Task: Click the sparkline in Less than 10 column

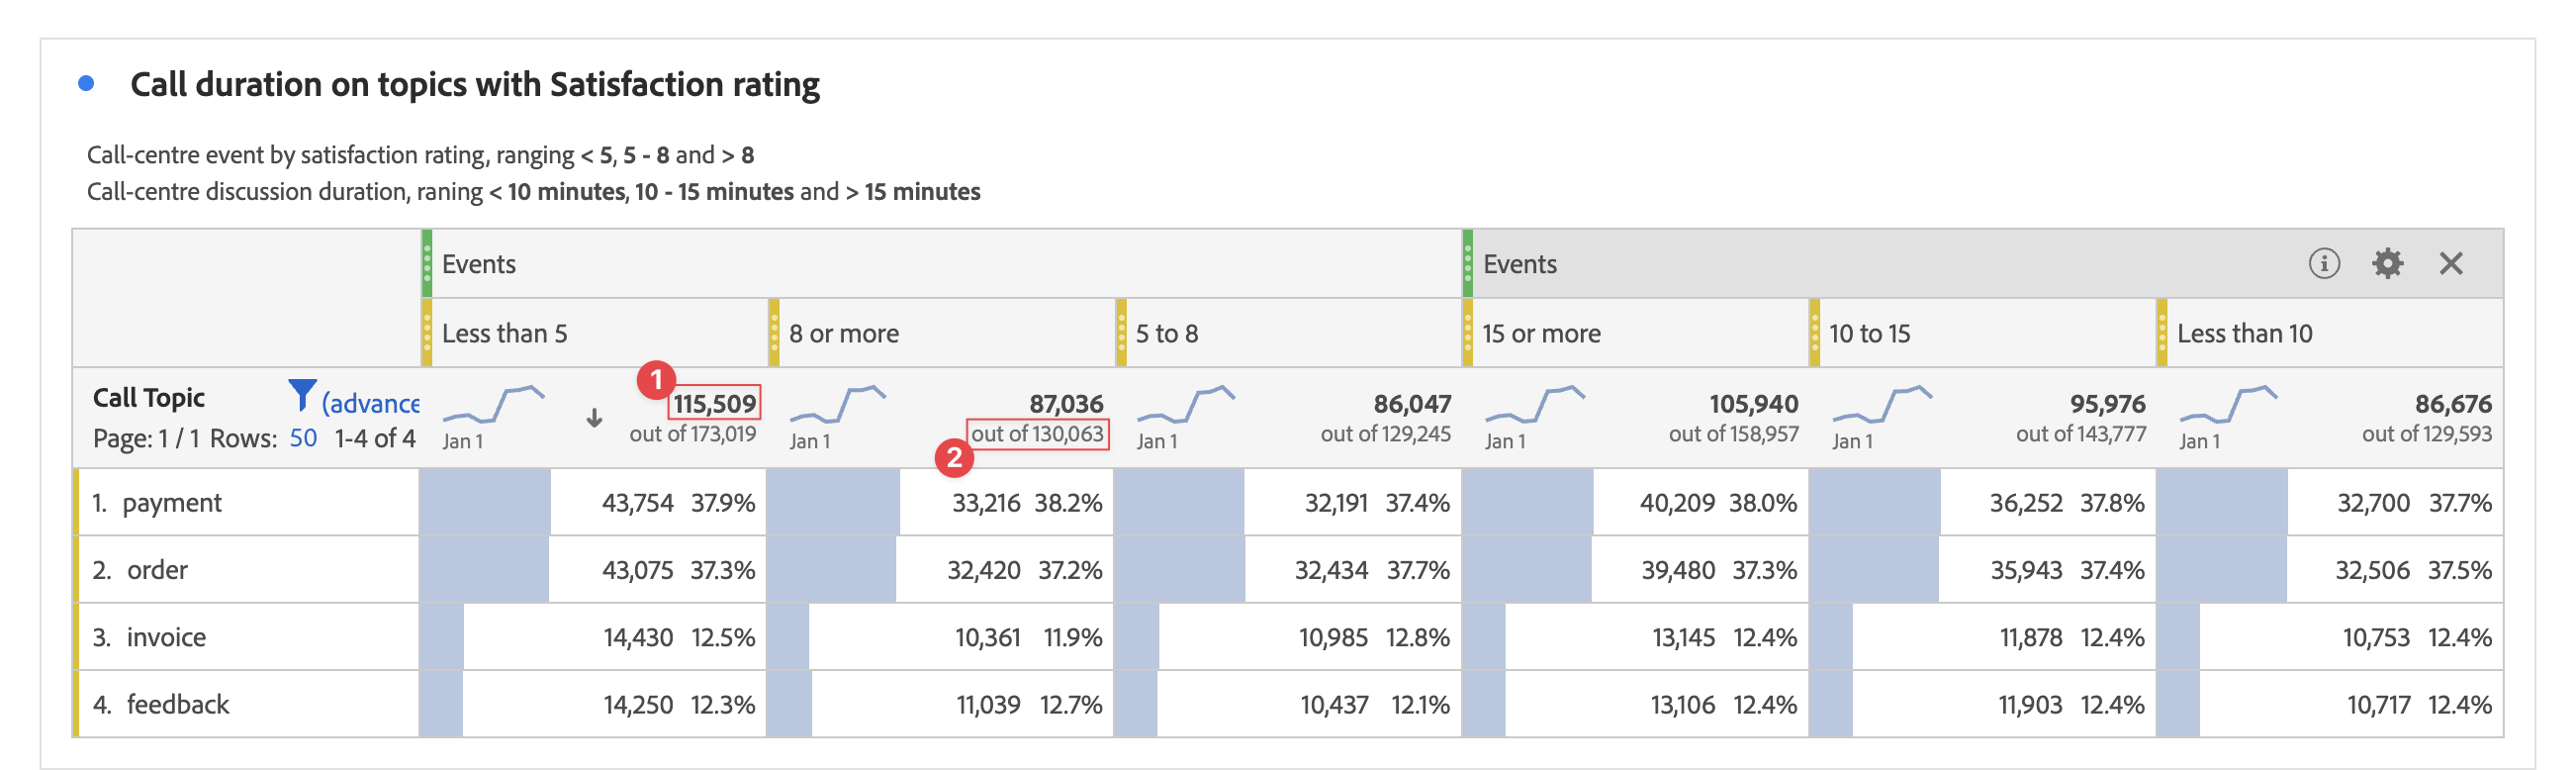Action: 2228,403
